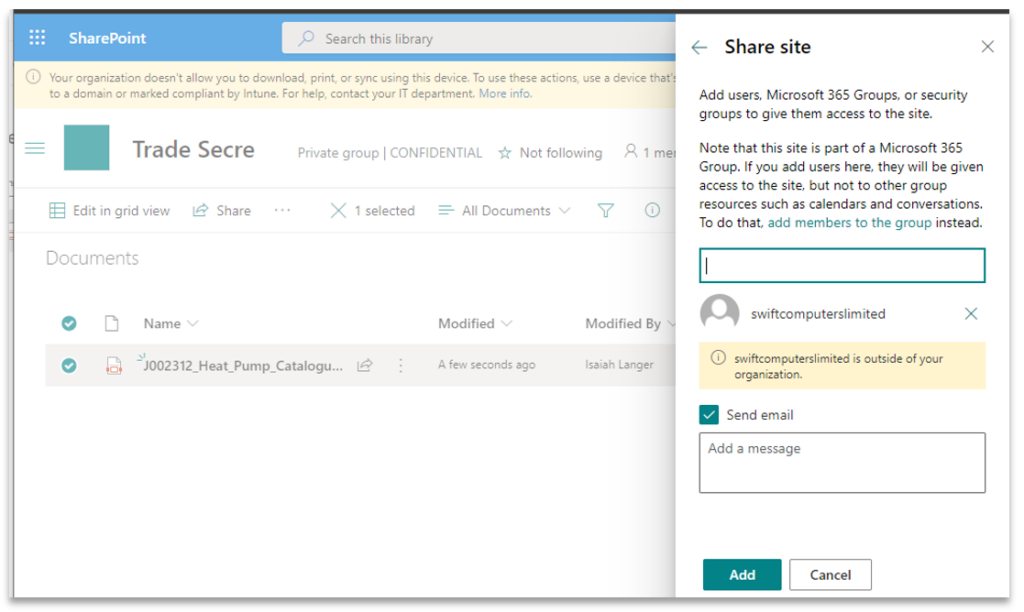The height and width of the screenshot is (612, 1024).
Task: Click the share icon on the Heat Pump Catalogue row
Action: (x=364, y=366)
